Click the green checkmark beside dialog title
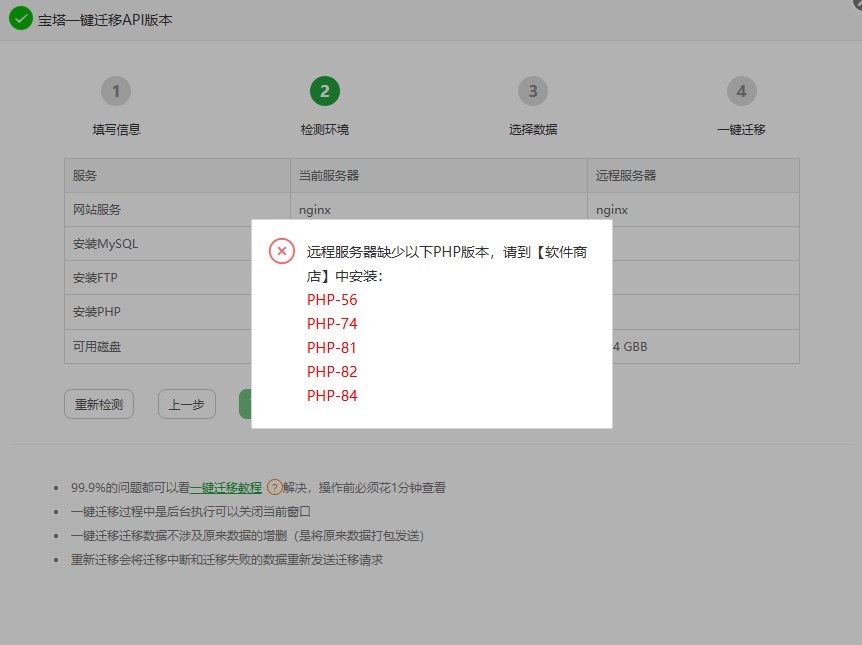The width and height of the screenshot is (862, 645). coord(20,18)
